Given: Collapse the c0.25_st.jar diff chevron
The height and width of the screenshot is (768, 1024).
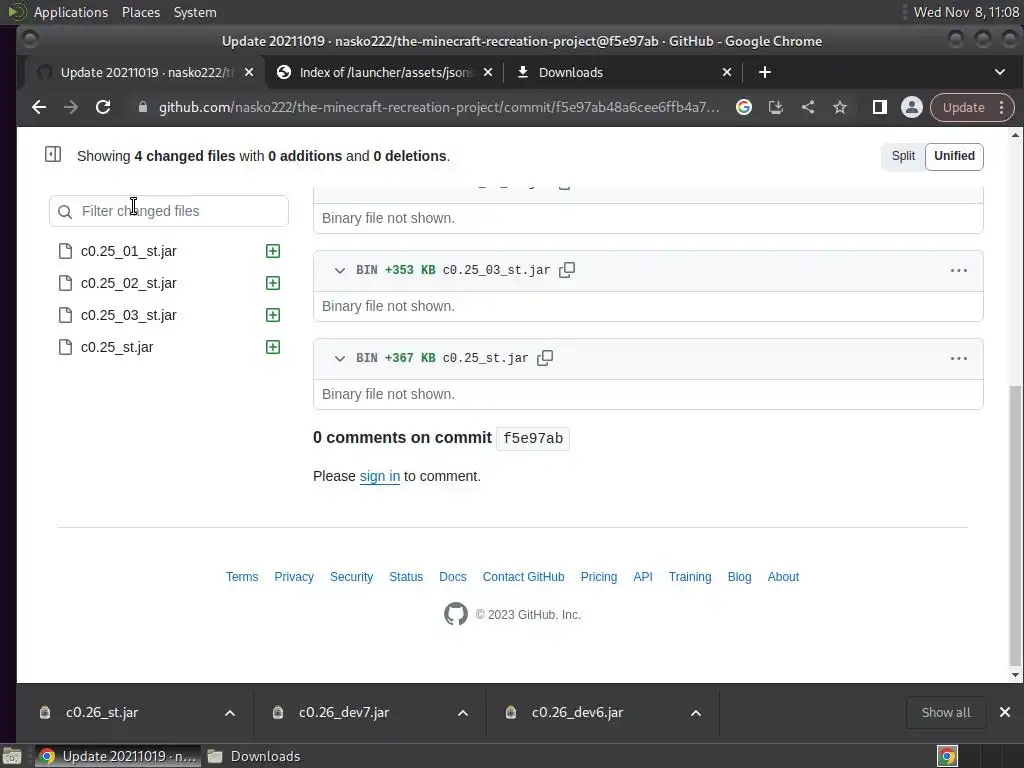Looking at the screenshot, I should 340,359.
